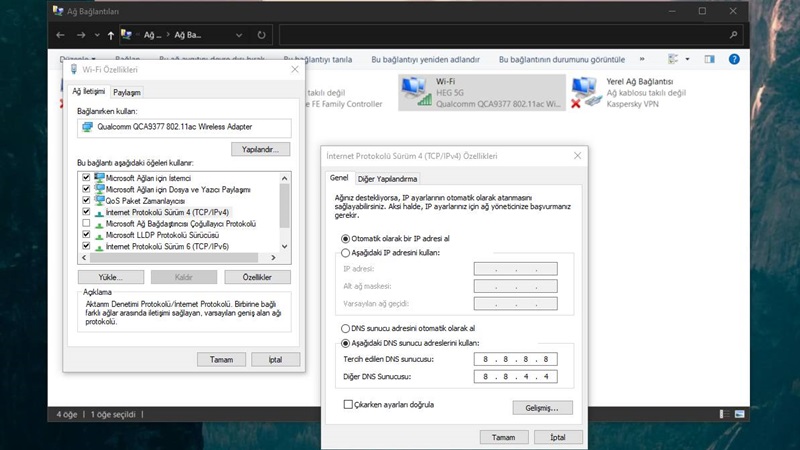The image size is (800, 450).
Task: Toggle Microsoft LLDP Protokolü Sürücüsü checkbox
Action: tap(86, 235)
